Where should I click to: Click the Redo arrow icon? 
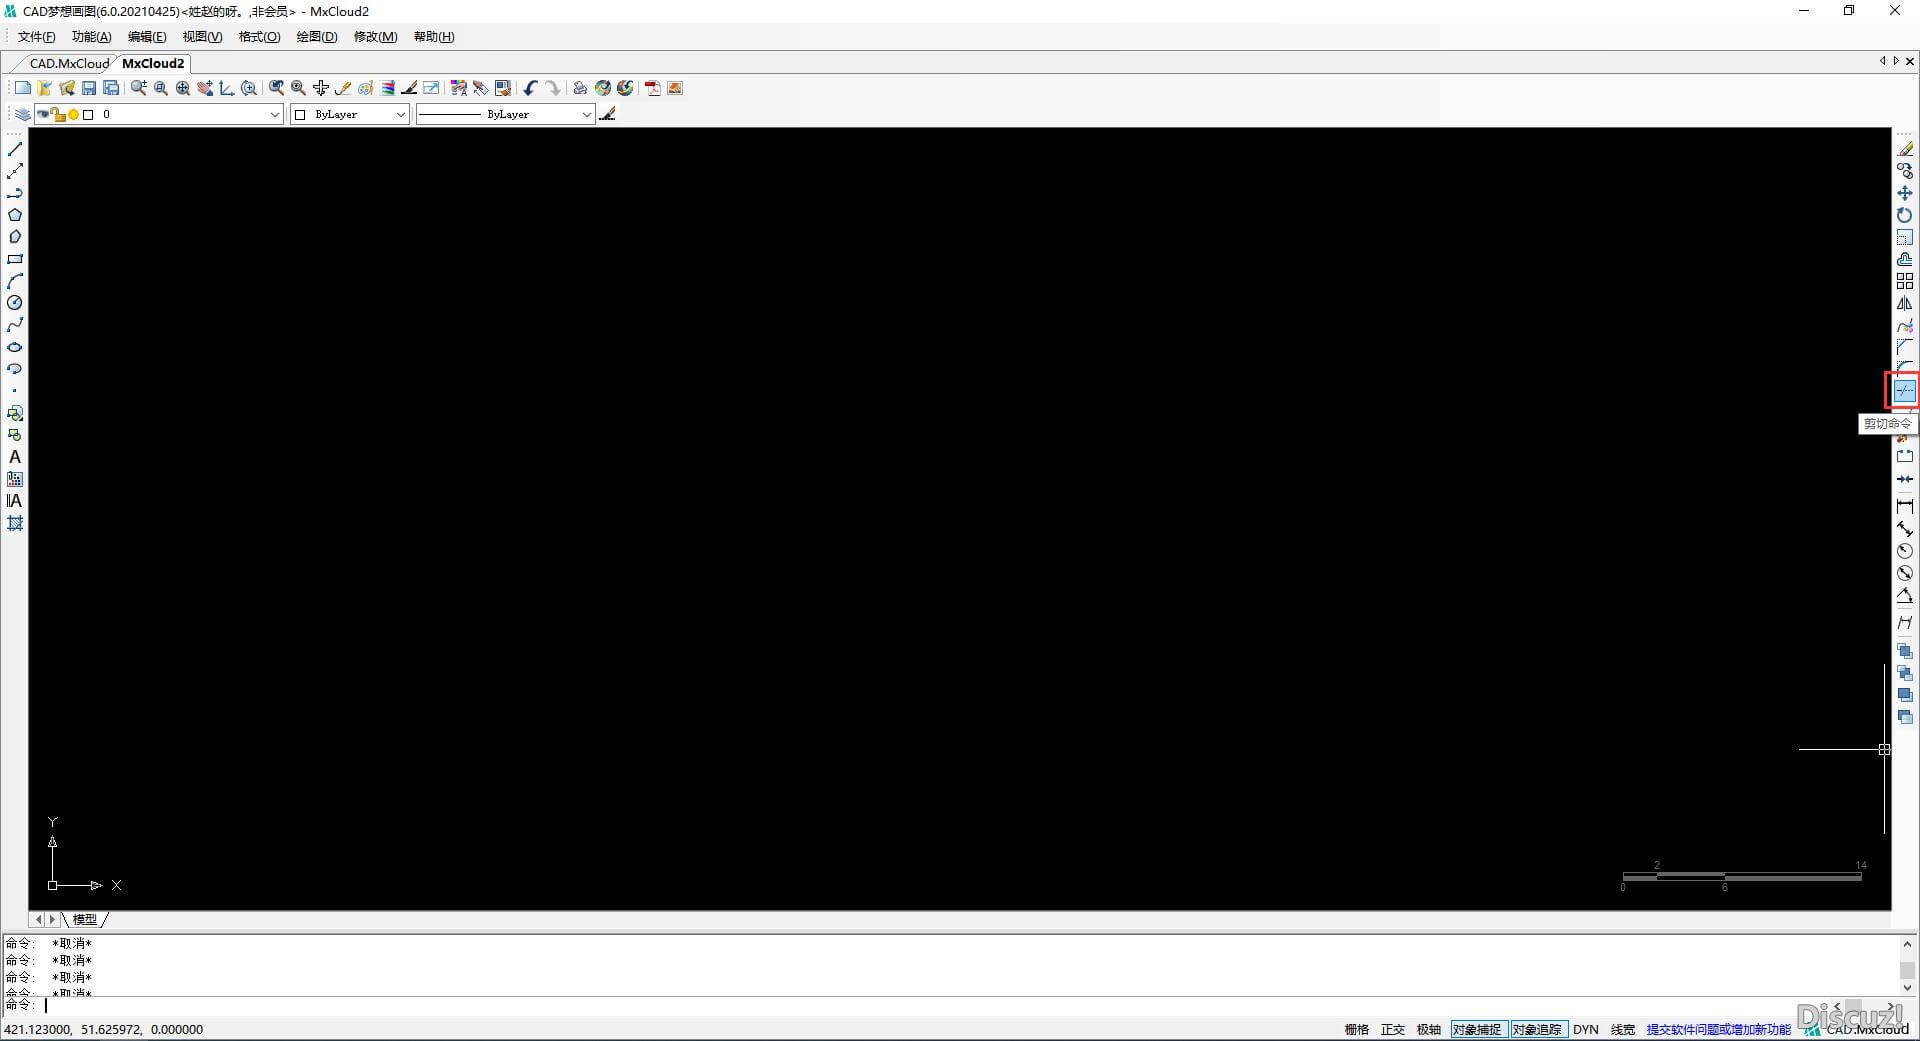553,88
